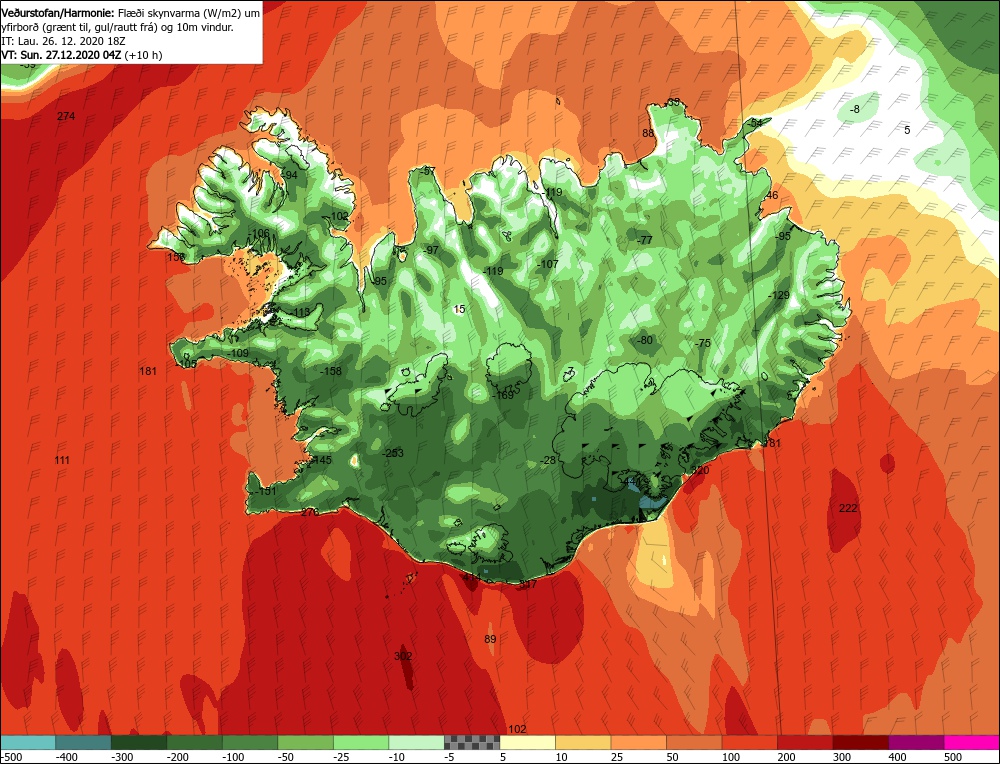
Task: Click the value -145 on the southwest peninsula
Action: click(x=321, y=460)
